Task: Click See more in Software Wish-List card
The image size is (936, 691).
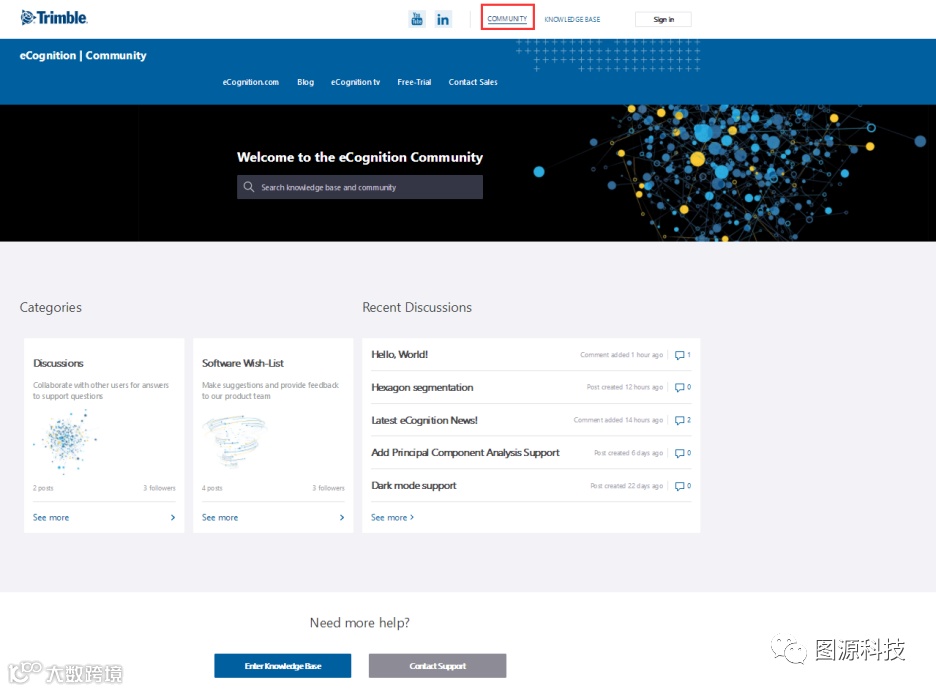Action: click(220, 517)
